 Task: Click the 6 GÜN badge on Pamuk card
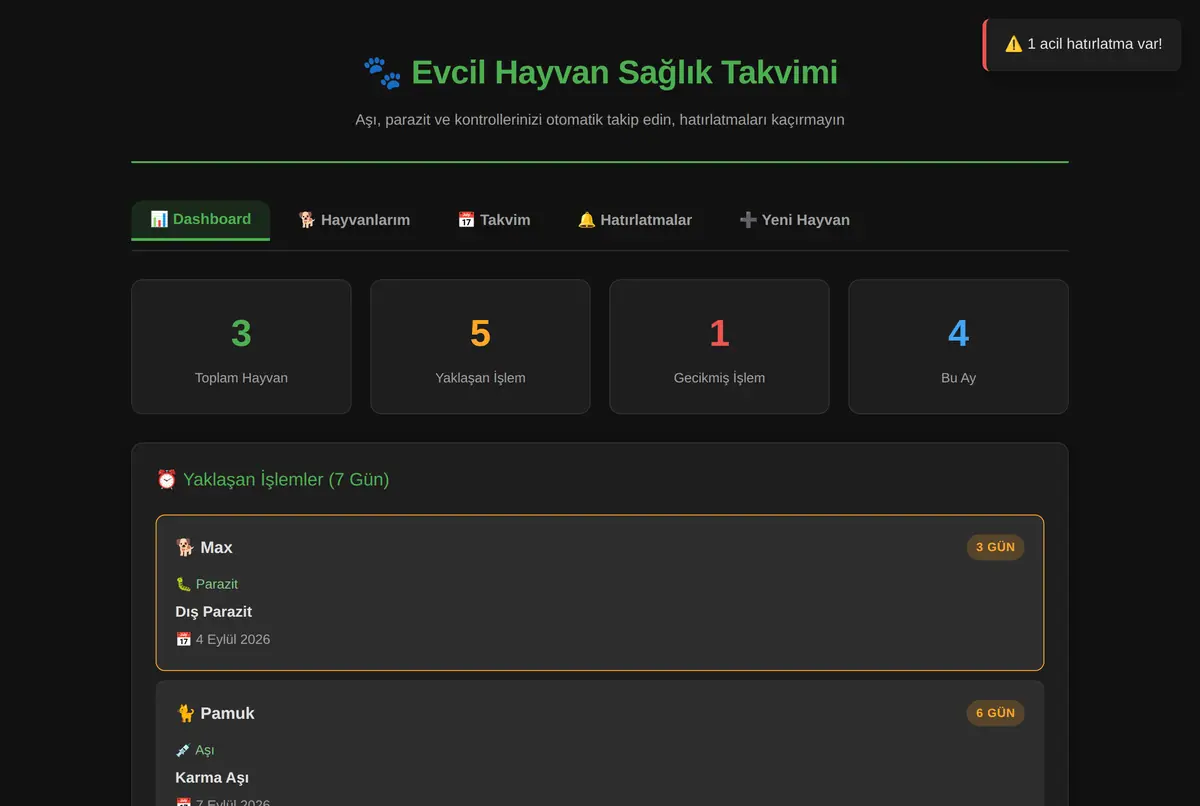pyautogui.click(x=995, y=713)
